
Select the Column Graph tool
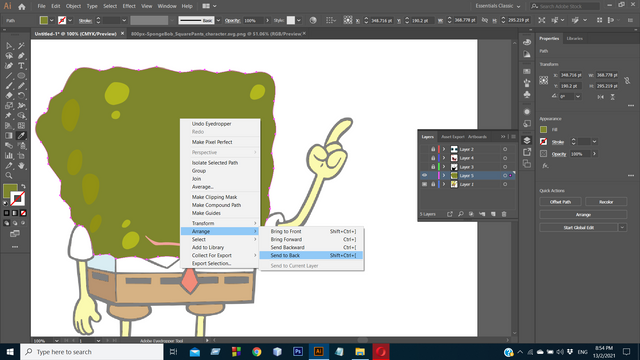(9, 156)
